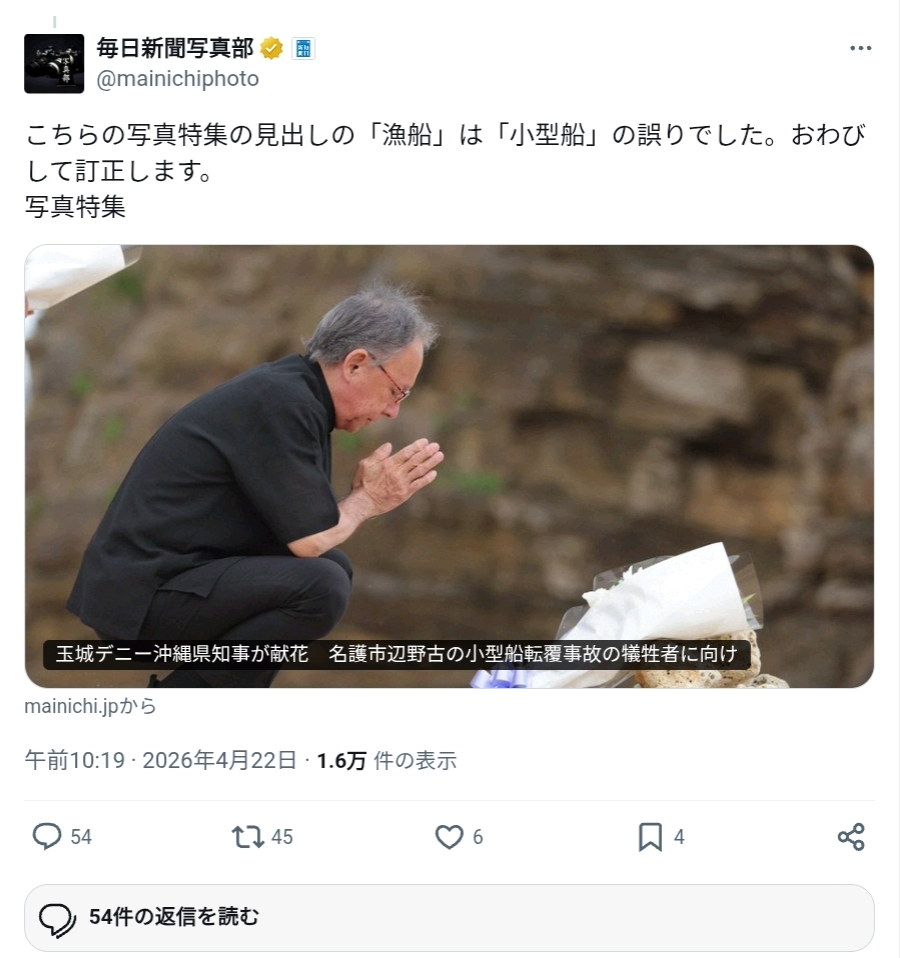Click the gold verified badge
The width and height of the screenshot is (901, 958).
click(271, 48)
